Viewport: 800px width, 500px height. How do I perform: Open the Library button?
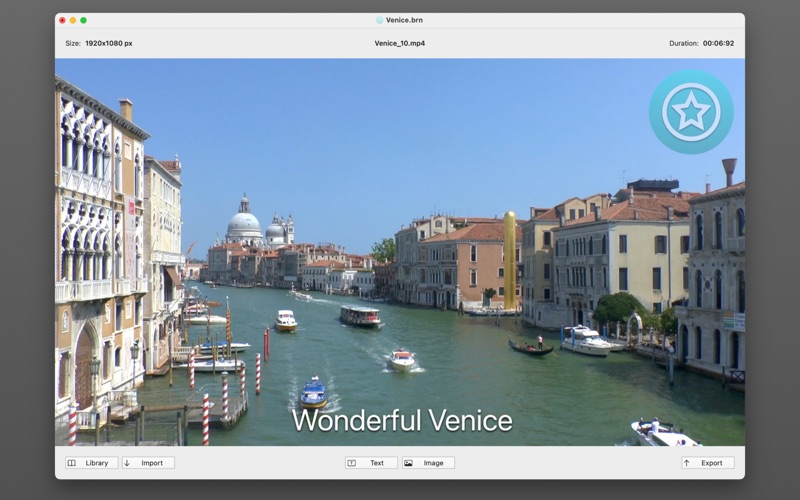pos(91,463)
